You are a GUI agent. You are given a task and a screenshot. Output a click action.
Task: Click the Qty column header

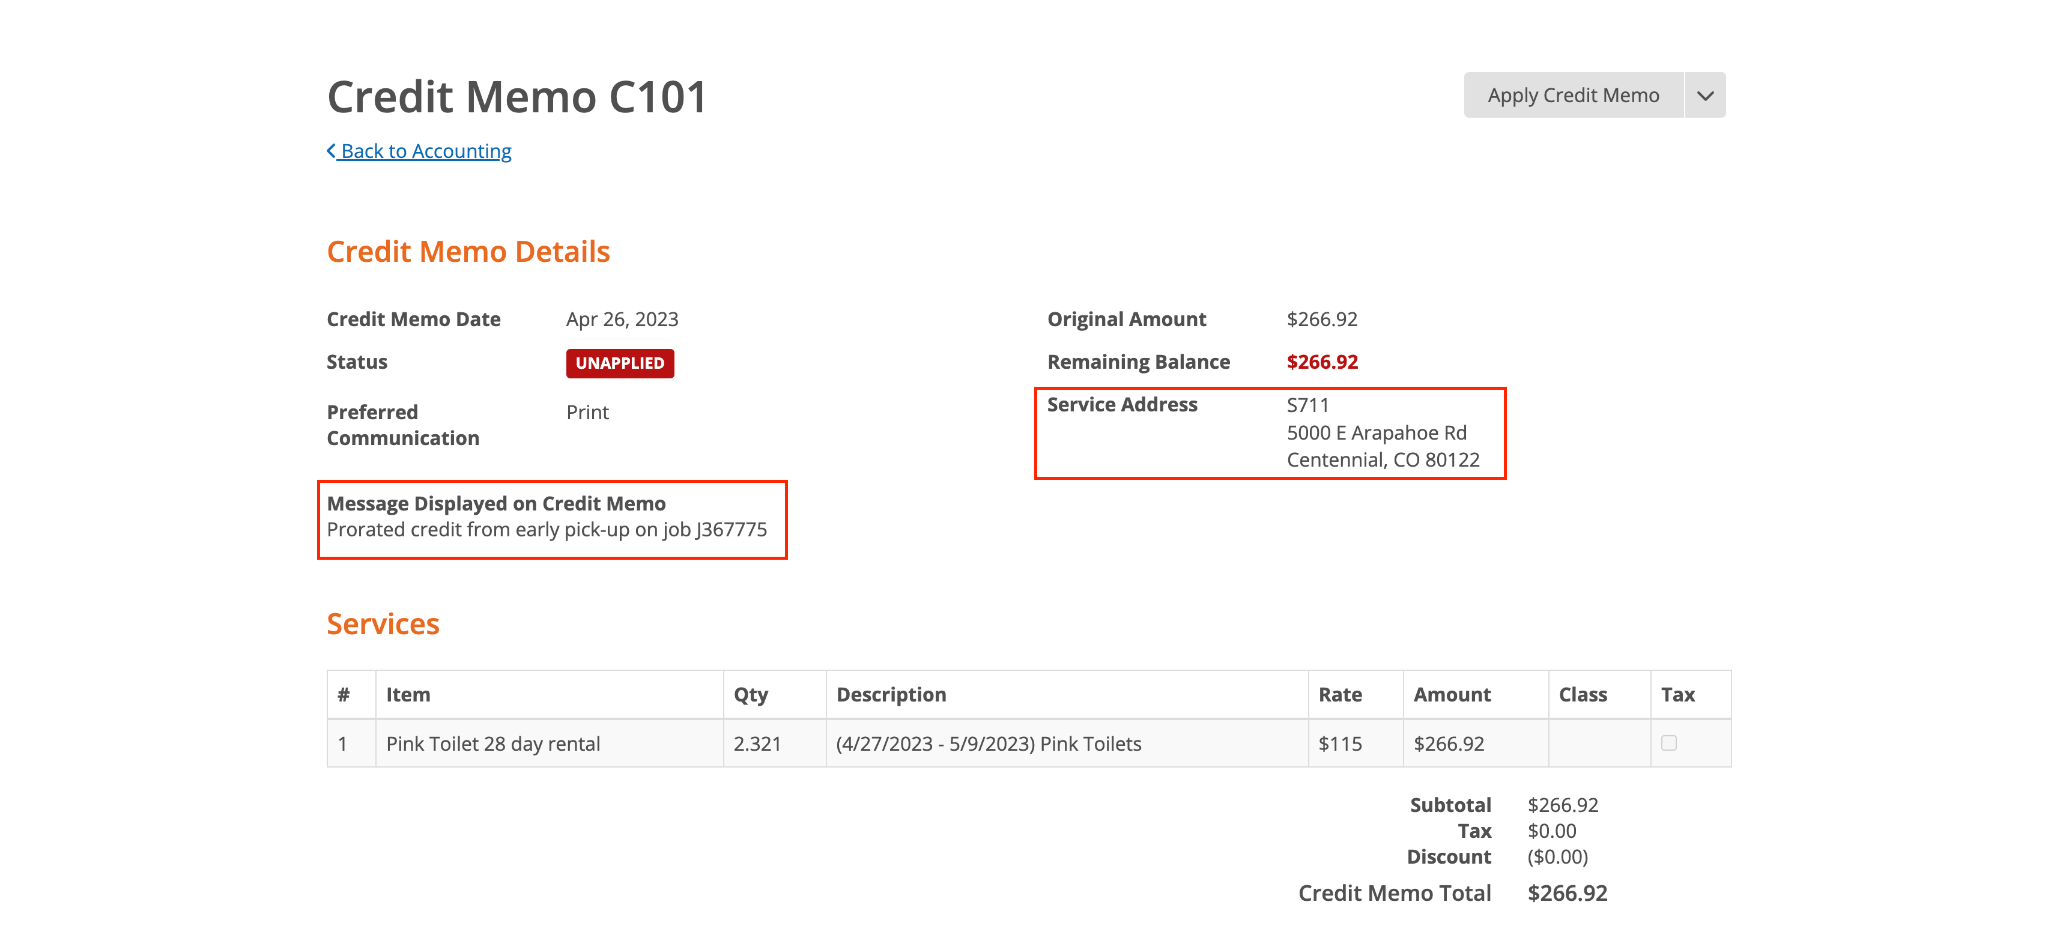tap(751, 695)
